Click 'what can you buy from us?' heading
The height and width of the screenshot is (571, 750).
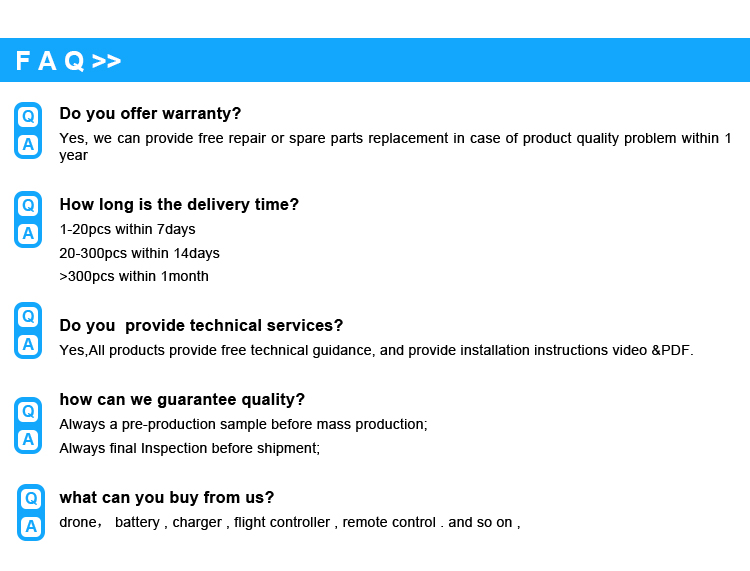[166, 498]
